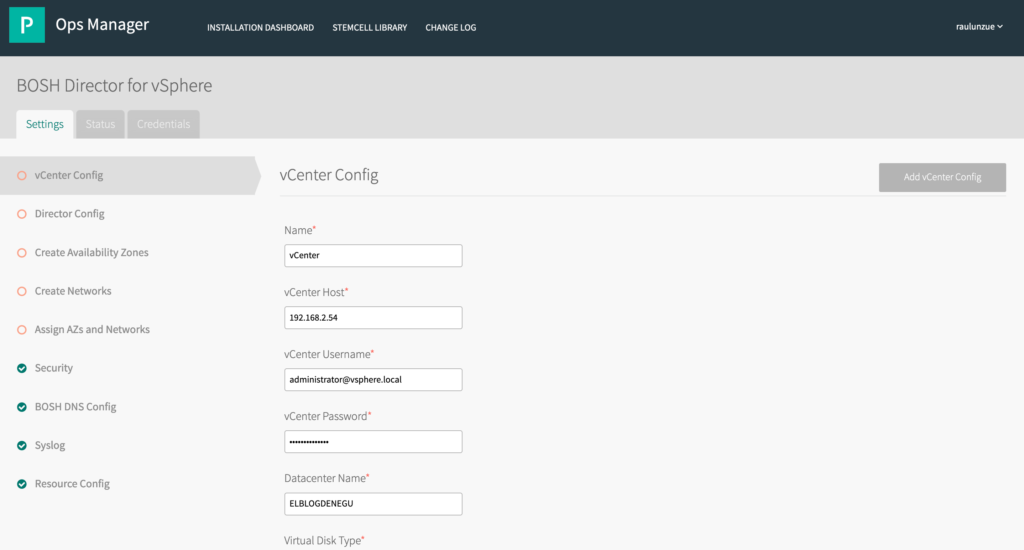Screen dimensions: 1024x550
Task: Open BOSH DNS Config section
Action: (x=75, y=406)
